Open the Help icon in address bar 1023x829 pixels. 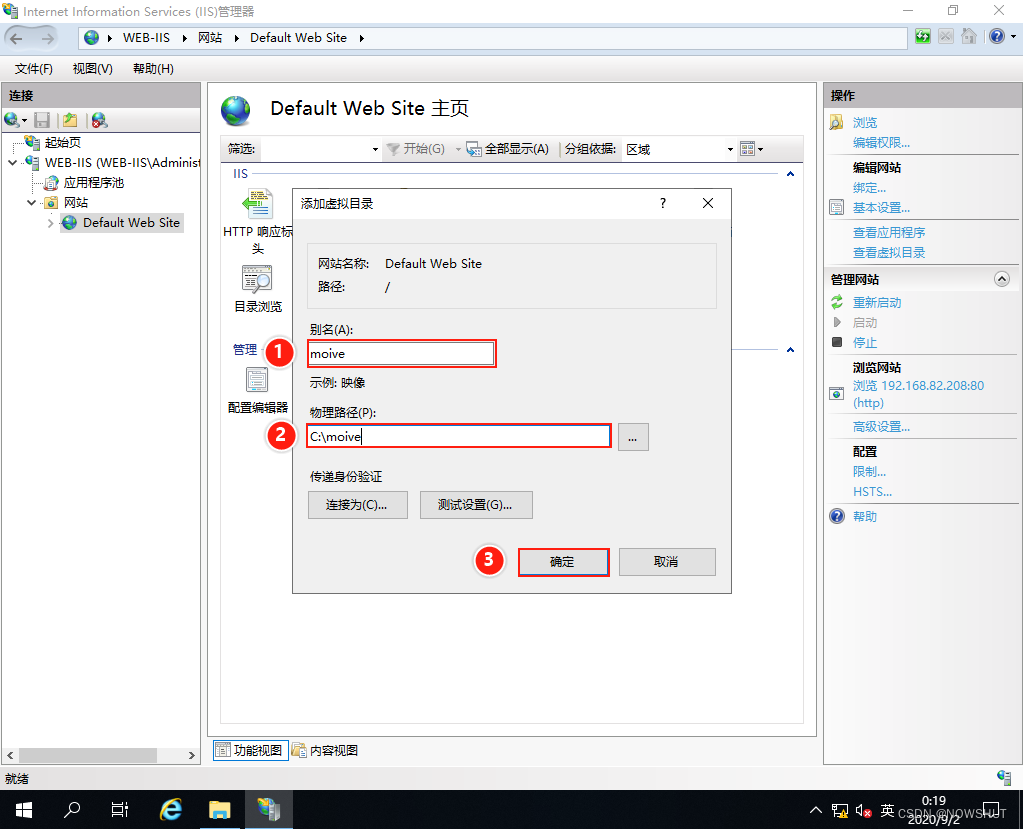[996, 37]
